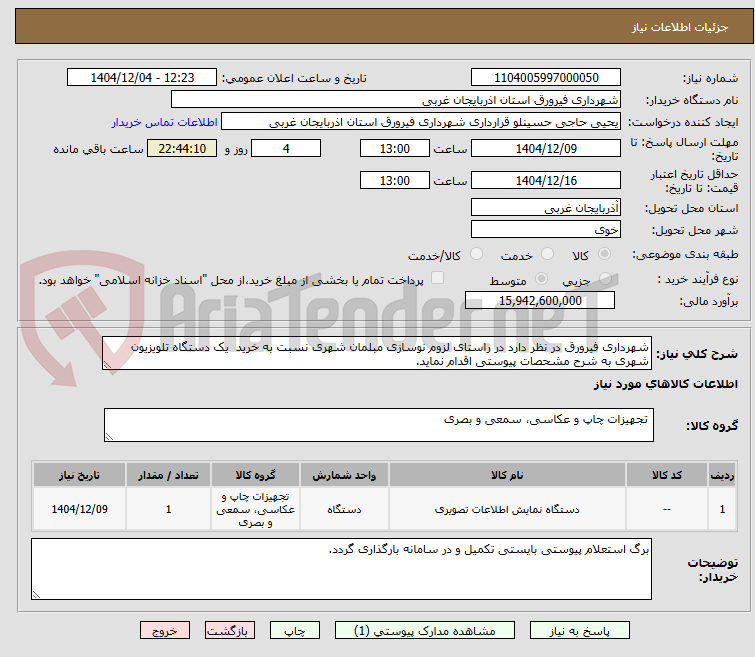
Task: Click the delivery city field خوی
Action: 546,229
